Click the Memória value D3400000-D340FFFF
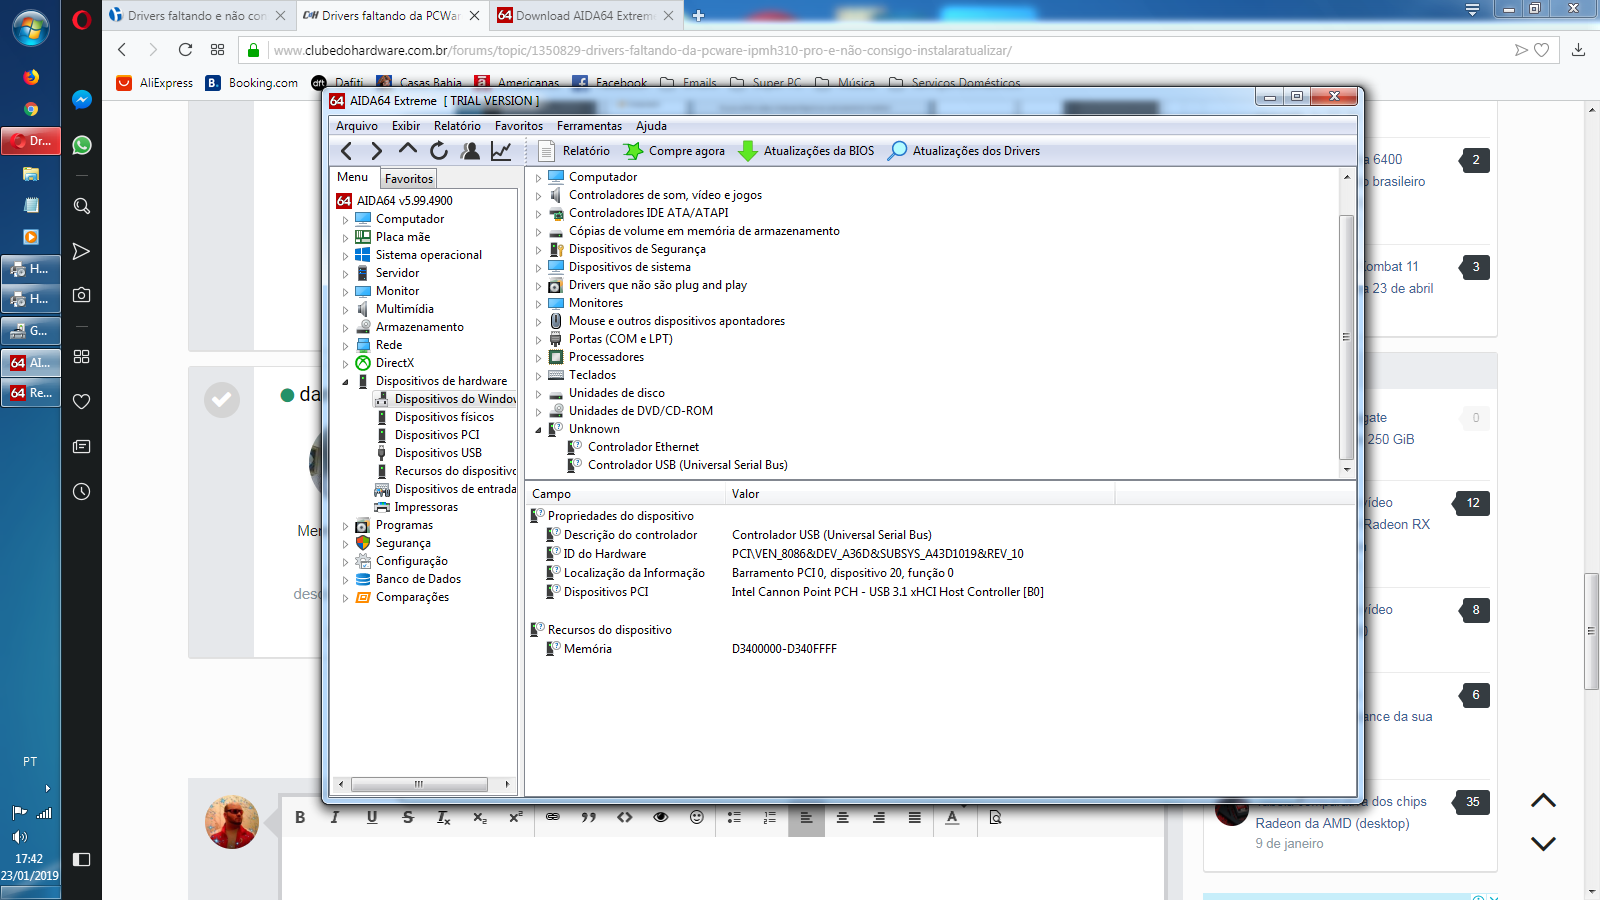1600x900 pixels. 784,649
